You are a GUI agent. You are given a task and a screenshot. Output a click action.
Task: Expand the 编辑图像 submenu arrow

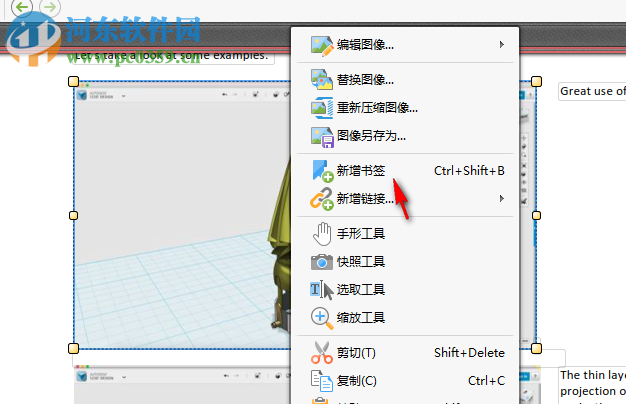point(502,44)
